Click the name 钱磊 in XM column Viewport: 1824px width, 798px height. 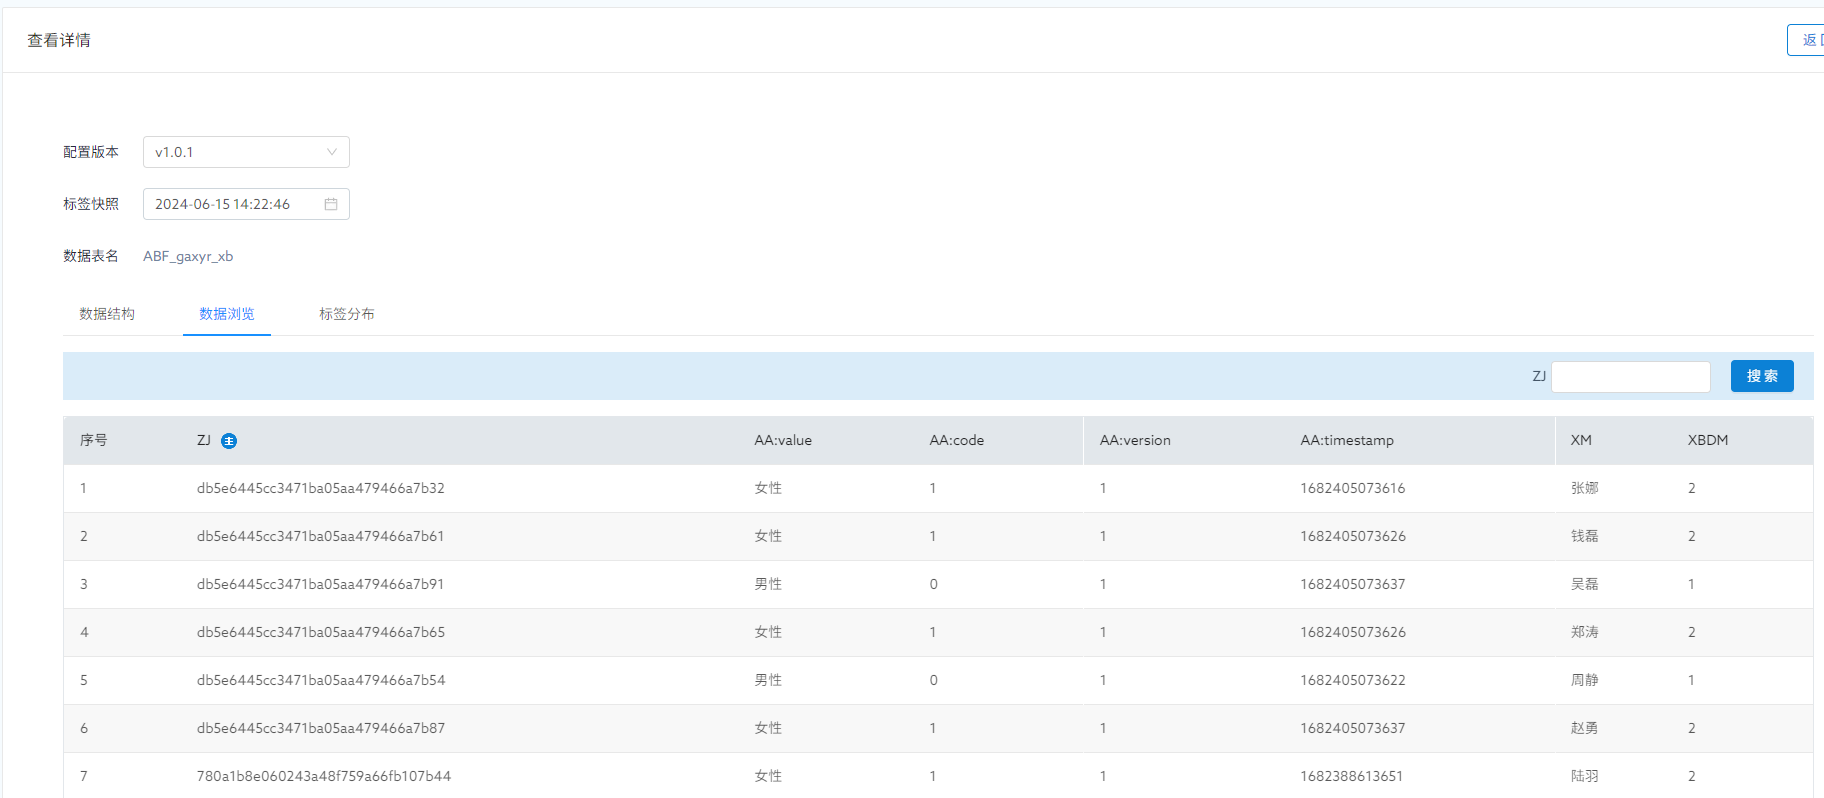tap(1584, 536)
